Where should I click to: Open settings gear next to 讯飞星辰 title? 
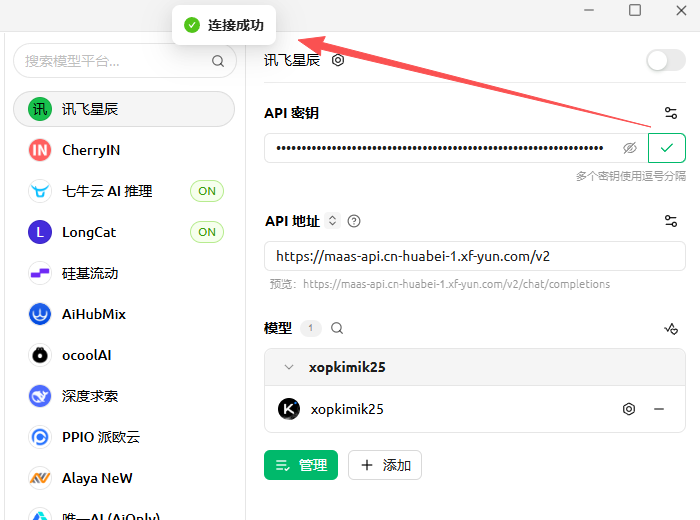click(x=338, y=60)
